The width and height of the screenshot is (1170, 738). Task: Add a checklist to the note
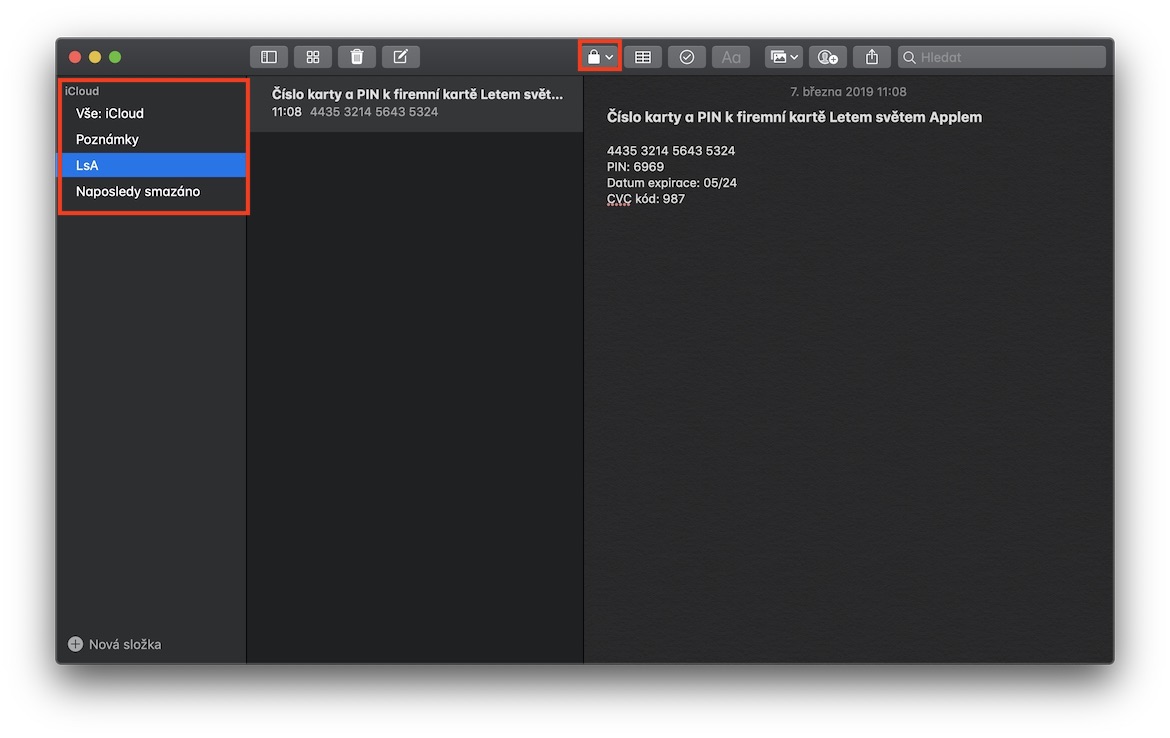[686, 57]
